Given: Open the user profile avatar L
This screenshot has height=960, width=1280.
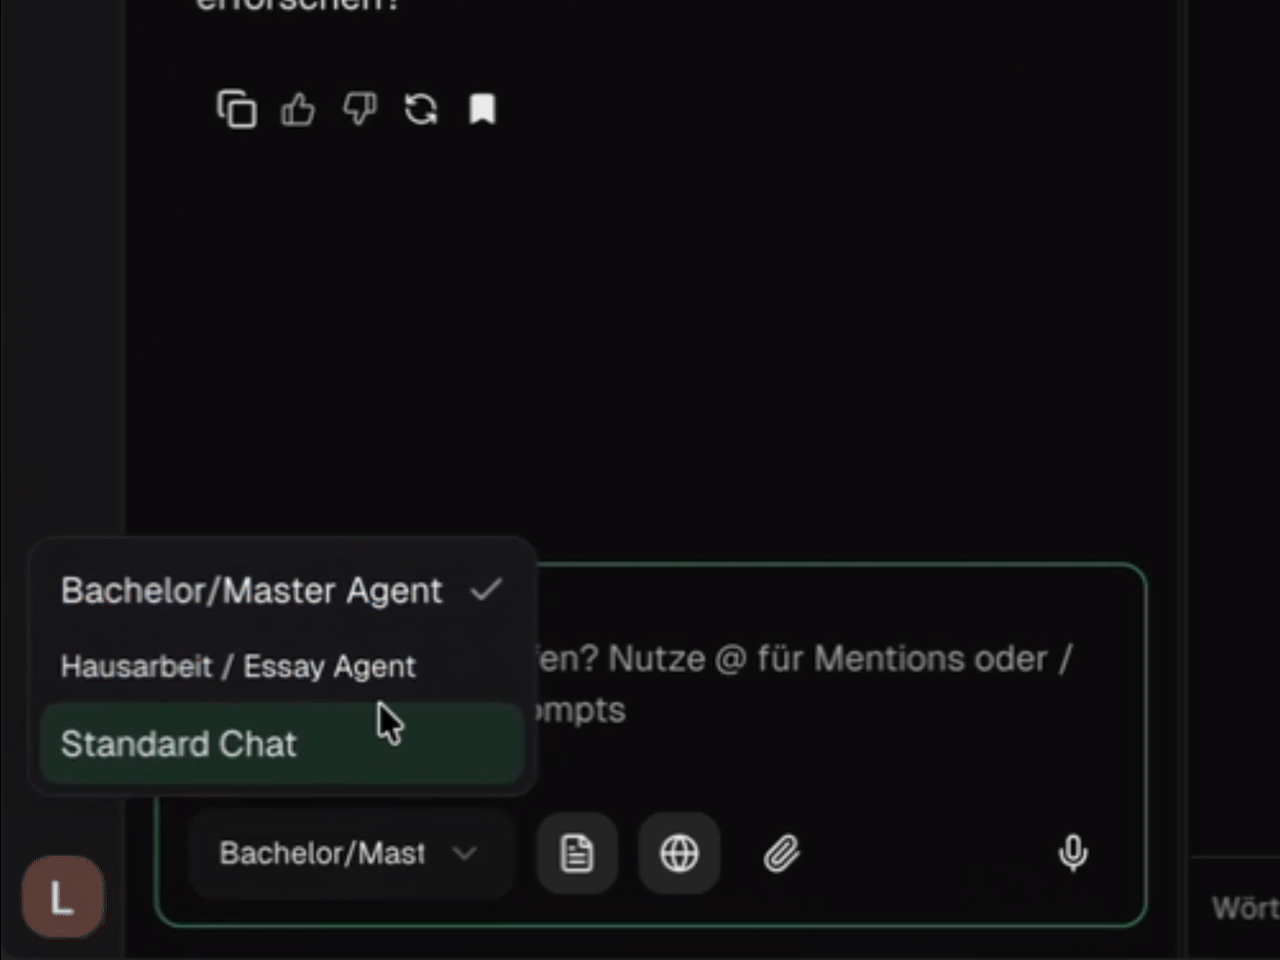Looking at the screenshot, I should tap(62, 897).
